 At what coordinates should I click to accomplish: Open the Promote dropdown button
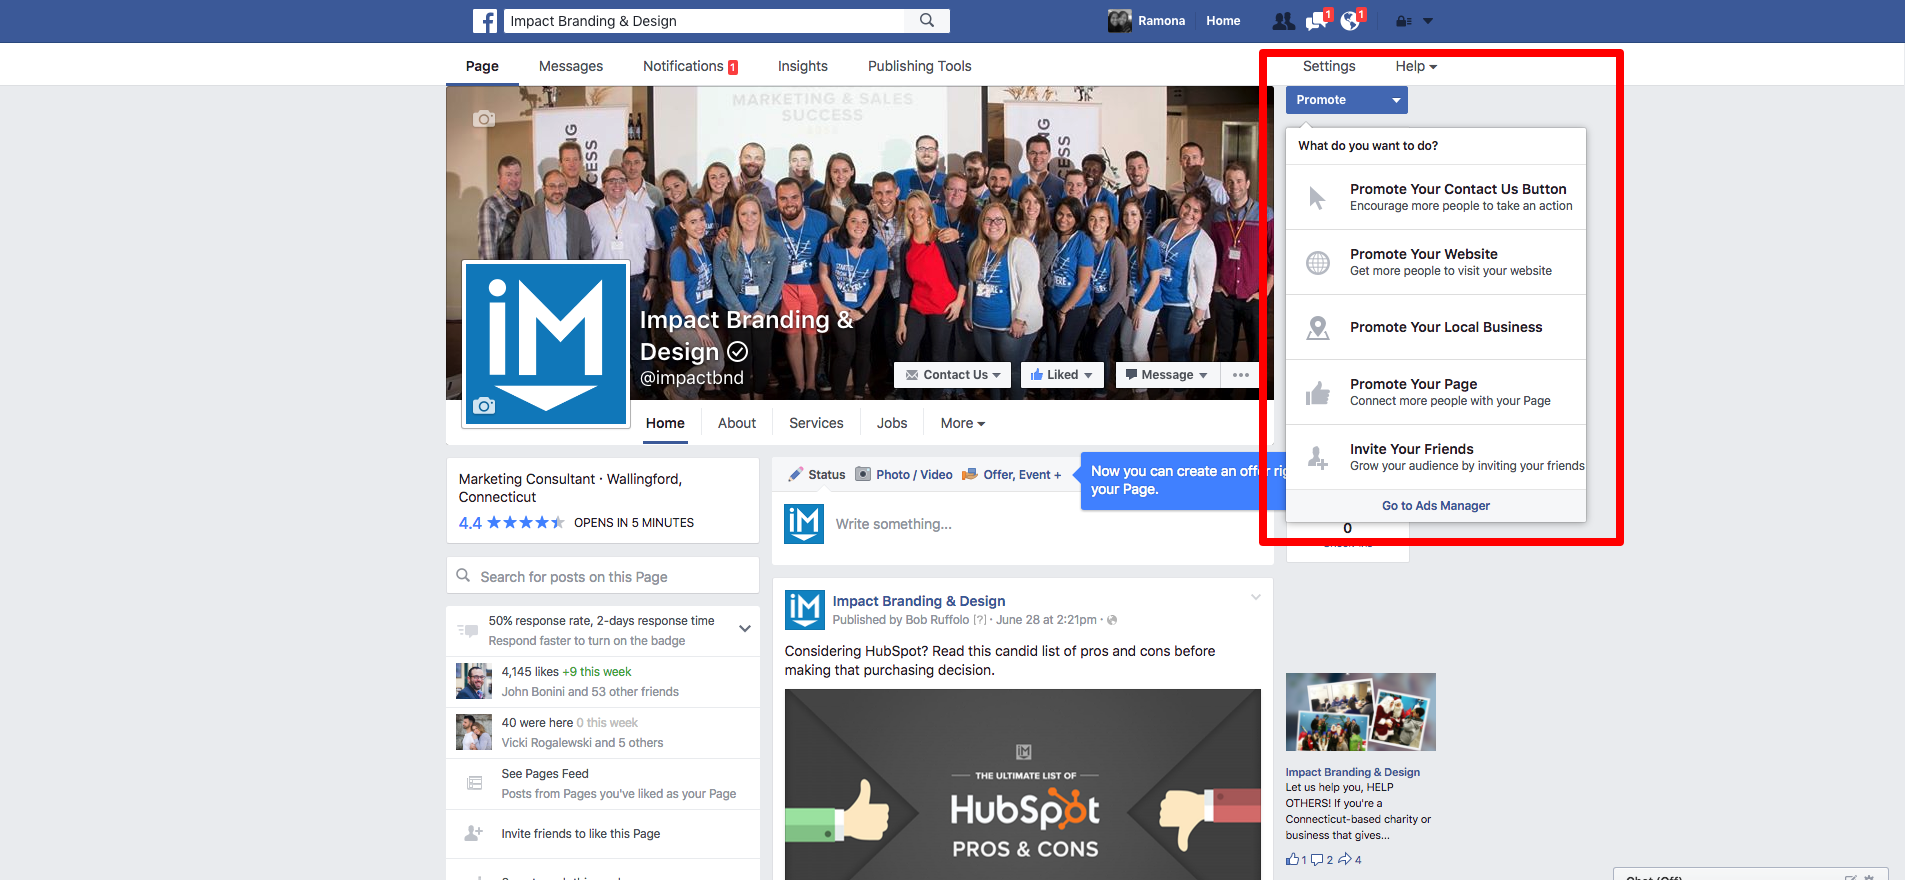(x=1346, y=100)
